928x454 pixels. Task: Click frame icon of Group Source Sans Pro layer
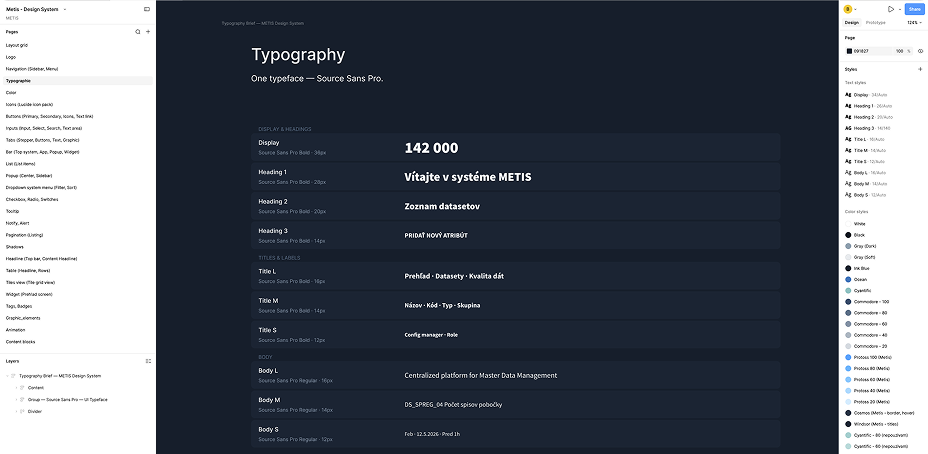[x=22, y=400]
